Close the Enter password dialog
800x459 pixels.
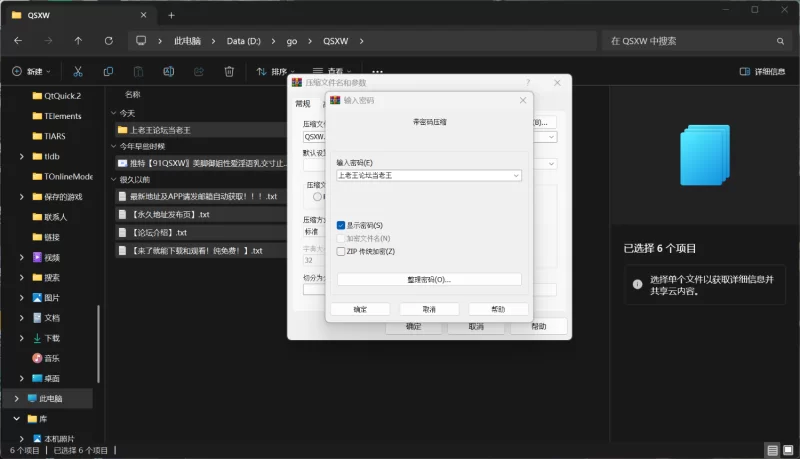523,100
